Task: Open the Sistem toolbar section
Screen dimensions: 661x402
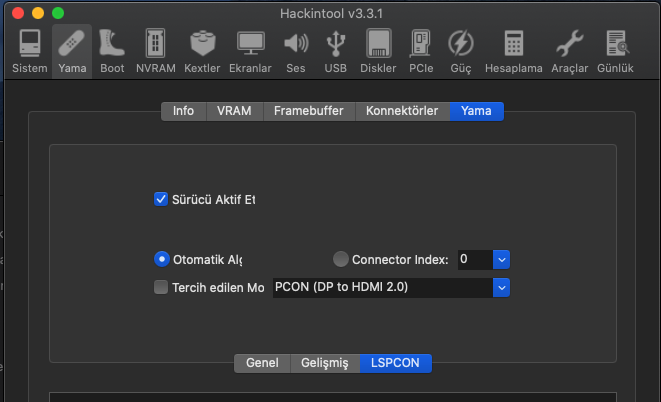Action: [x=29, y=50]
